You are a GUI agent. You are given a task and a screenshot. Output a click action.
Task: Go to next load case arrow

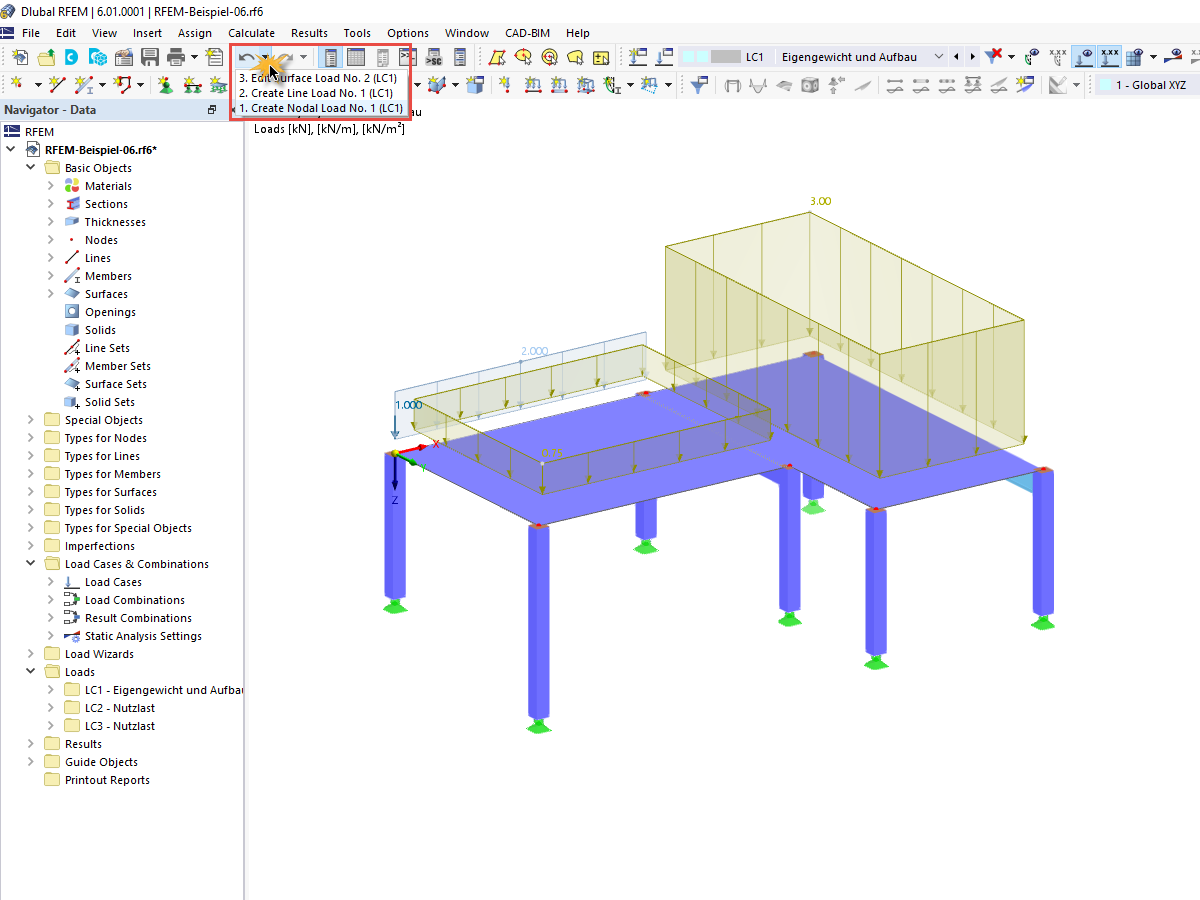973,57
